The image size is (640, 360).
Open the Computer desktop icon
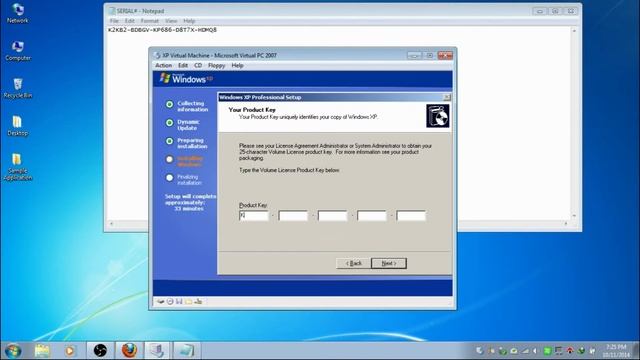coord(18,51)
